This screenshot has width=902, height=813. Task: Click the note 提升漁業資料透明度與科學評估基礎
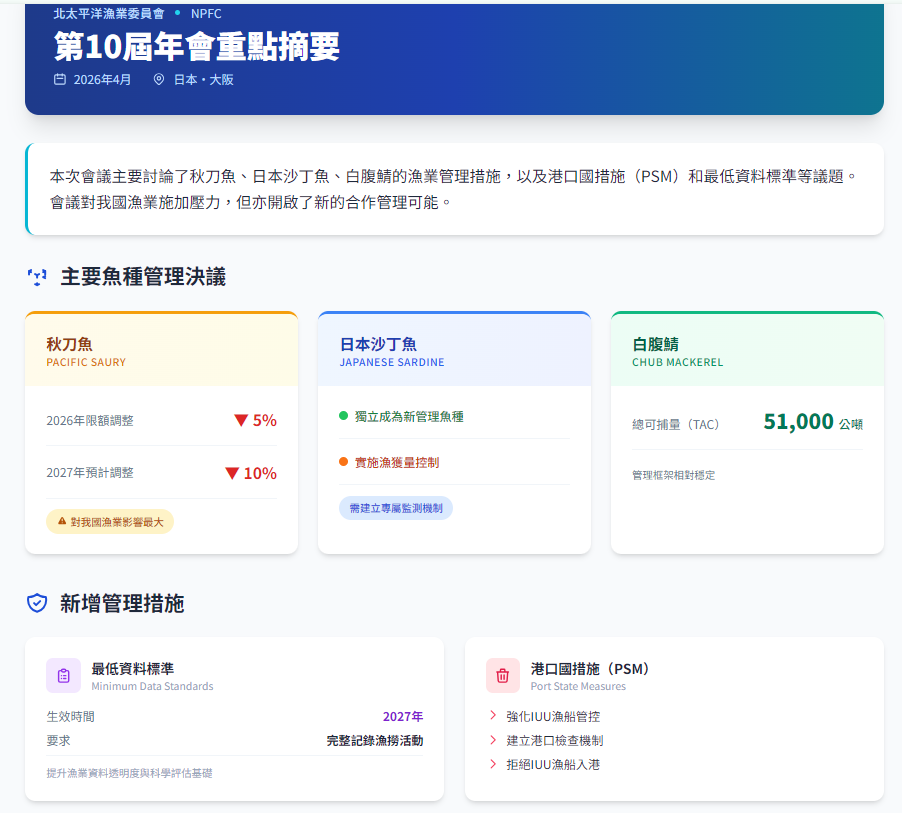pos(129,773)
